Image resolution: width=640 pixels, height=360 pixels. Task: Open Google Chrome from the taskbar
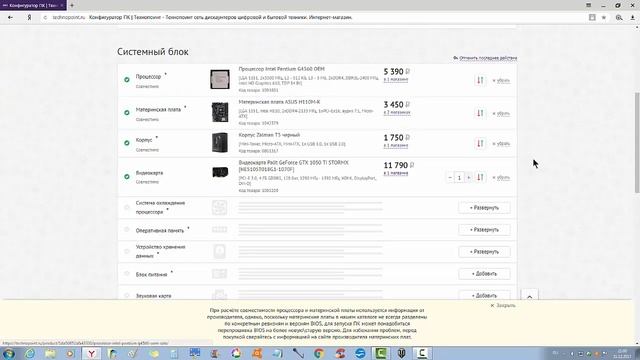(x=319, y=353)
